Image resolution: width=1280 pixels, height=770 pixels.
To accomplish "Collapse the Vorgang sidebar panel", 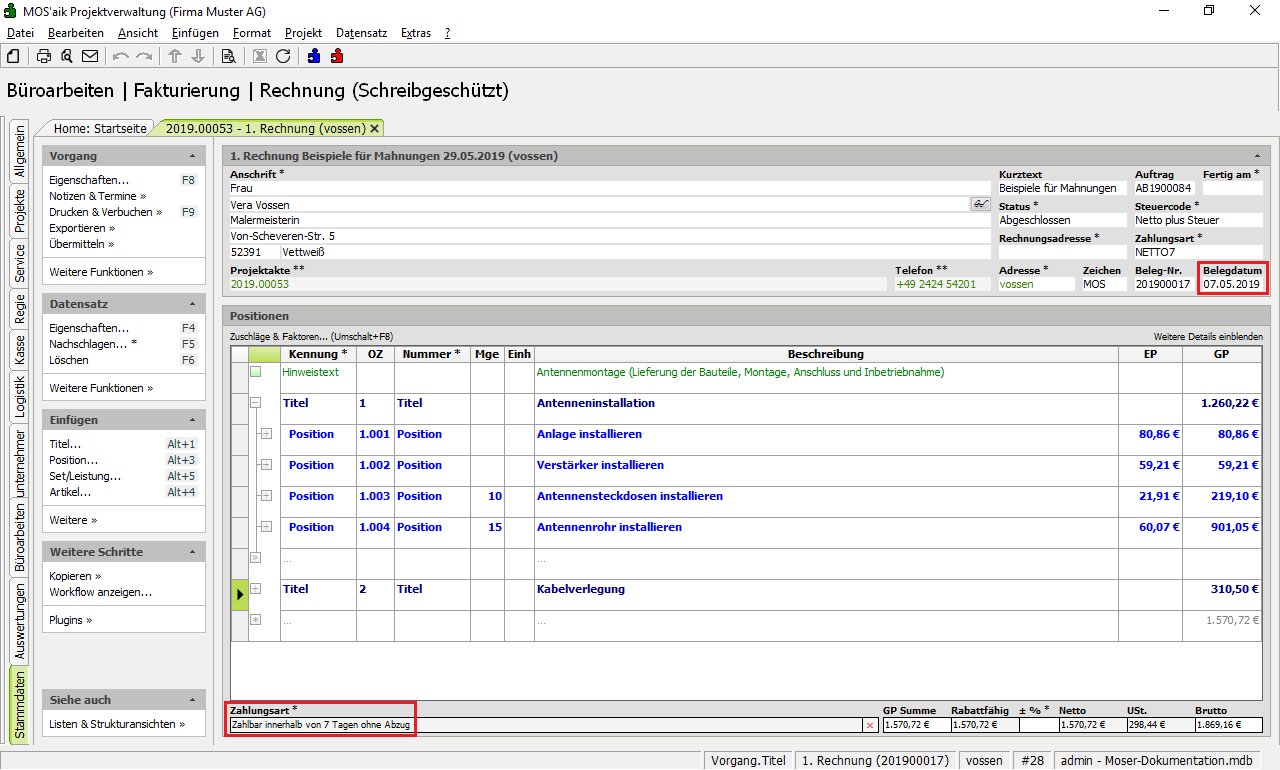I will 192,156.
